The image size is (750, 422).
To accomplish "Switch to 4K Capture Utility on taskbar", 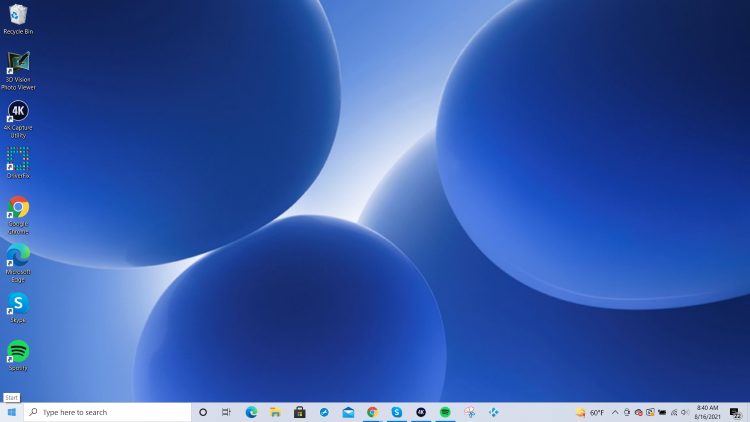I will (421, 412).
